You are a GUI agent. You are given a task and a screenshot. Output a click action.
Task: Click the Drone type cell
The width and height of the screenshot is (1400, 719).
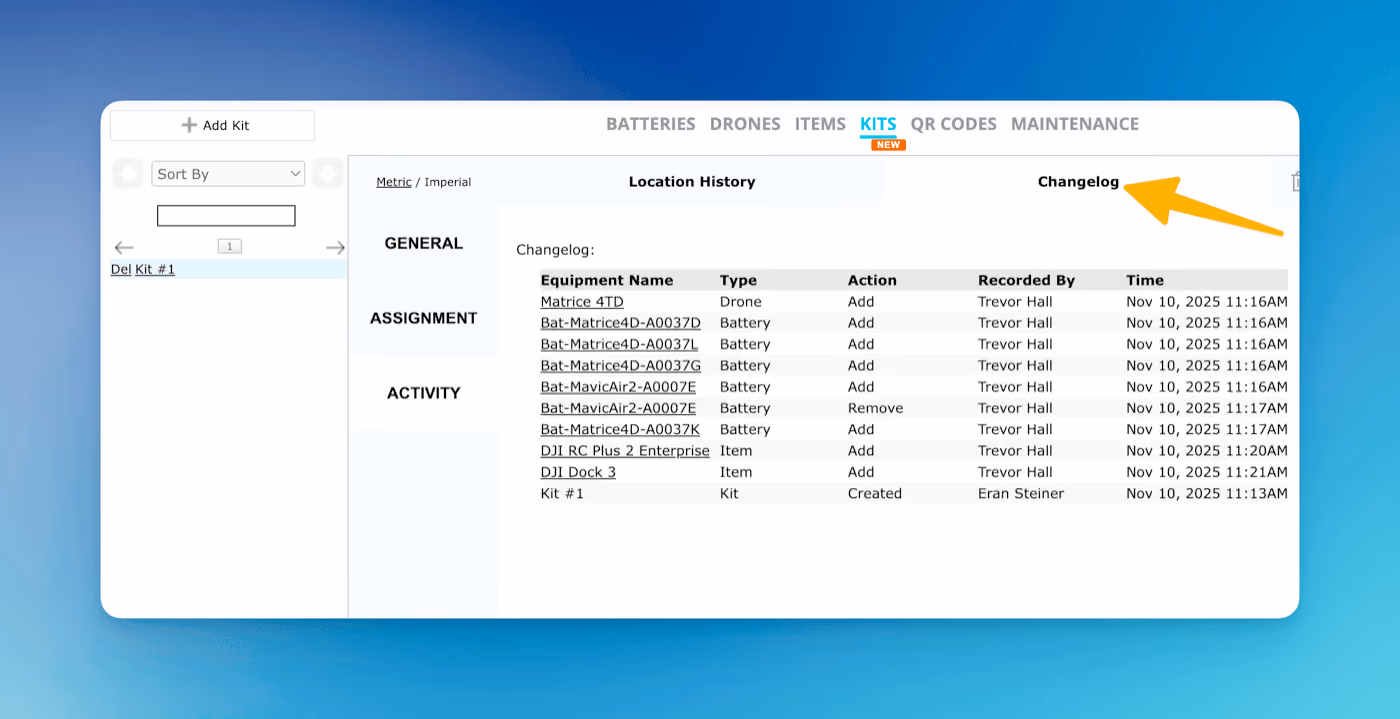pyautogui.click(x=740, y=302)
